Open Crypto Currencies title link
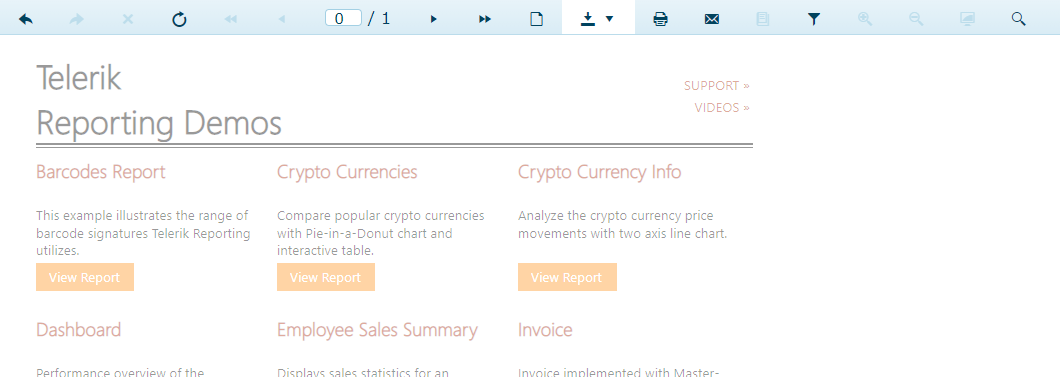Screen dimensions: 1060x377 (347, 172)
